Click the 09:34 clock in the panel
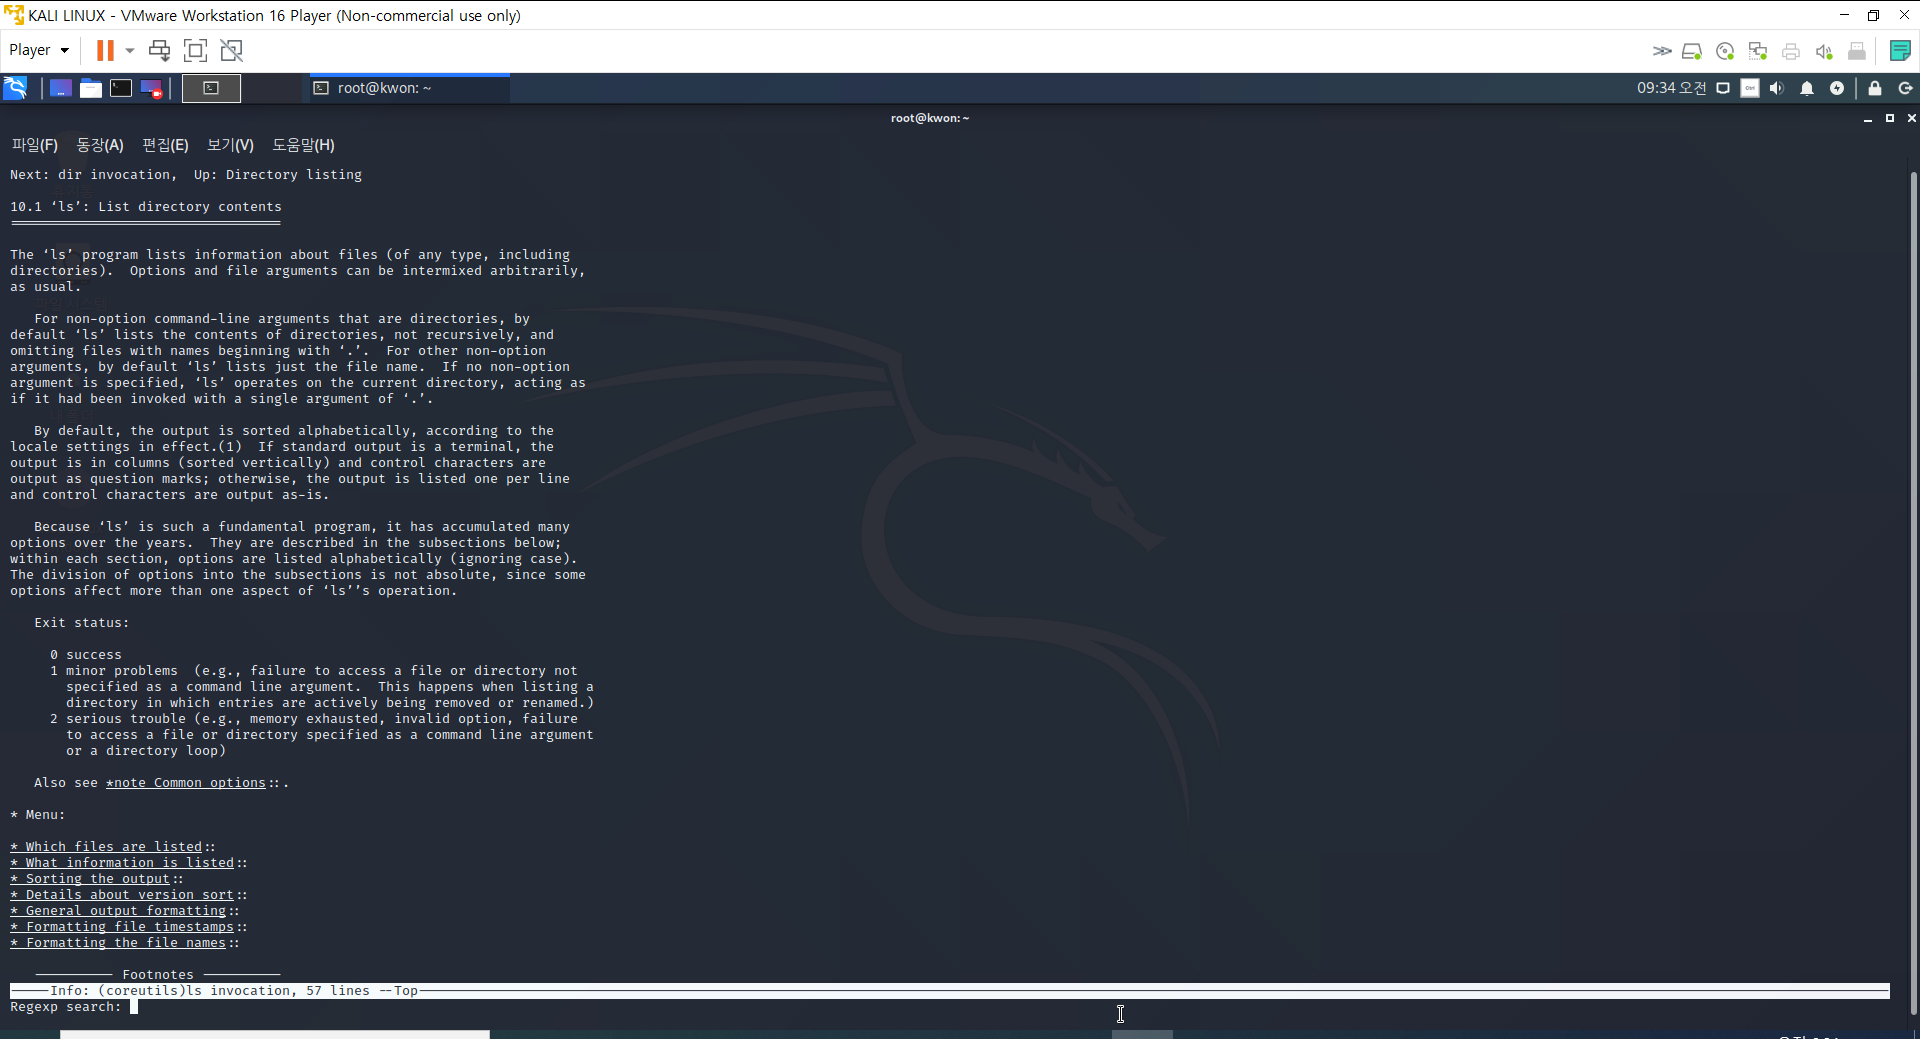The image size is (1920, 1039). [1671, 88]
